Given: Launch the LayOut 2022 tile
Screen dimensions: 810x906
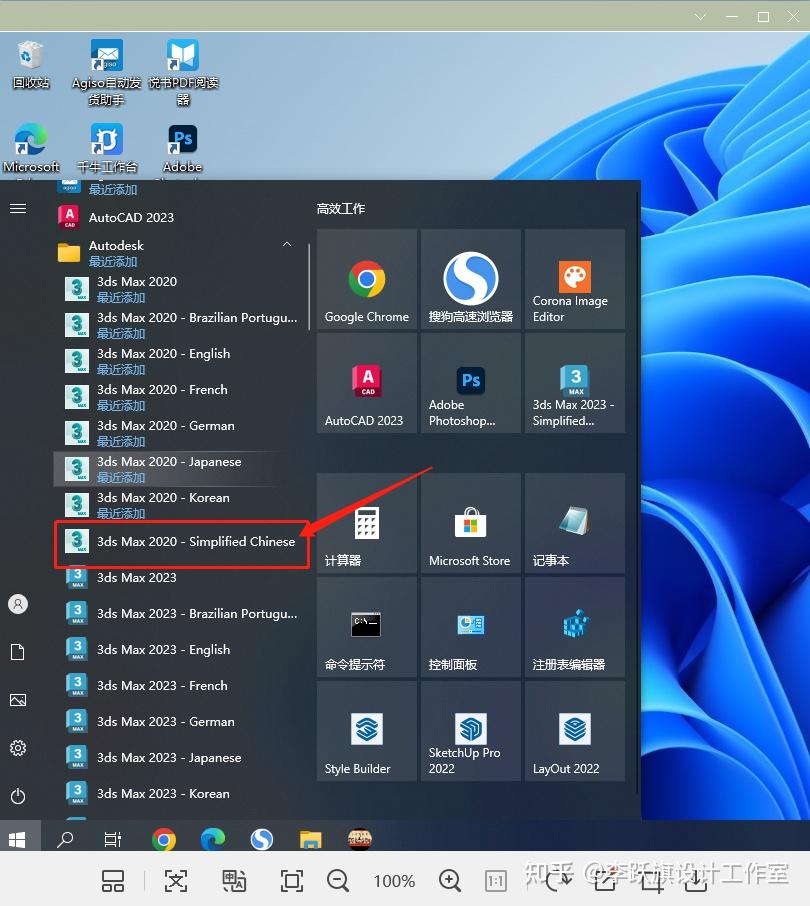Looking at the screenshot, I should [x=575, y=732].
